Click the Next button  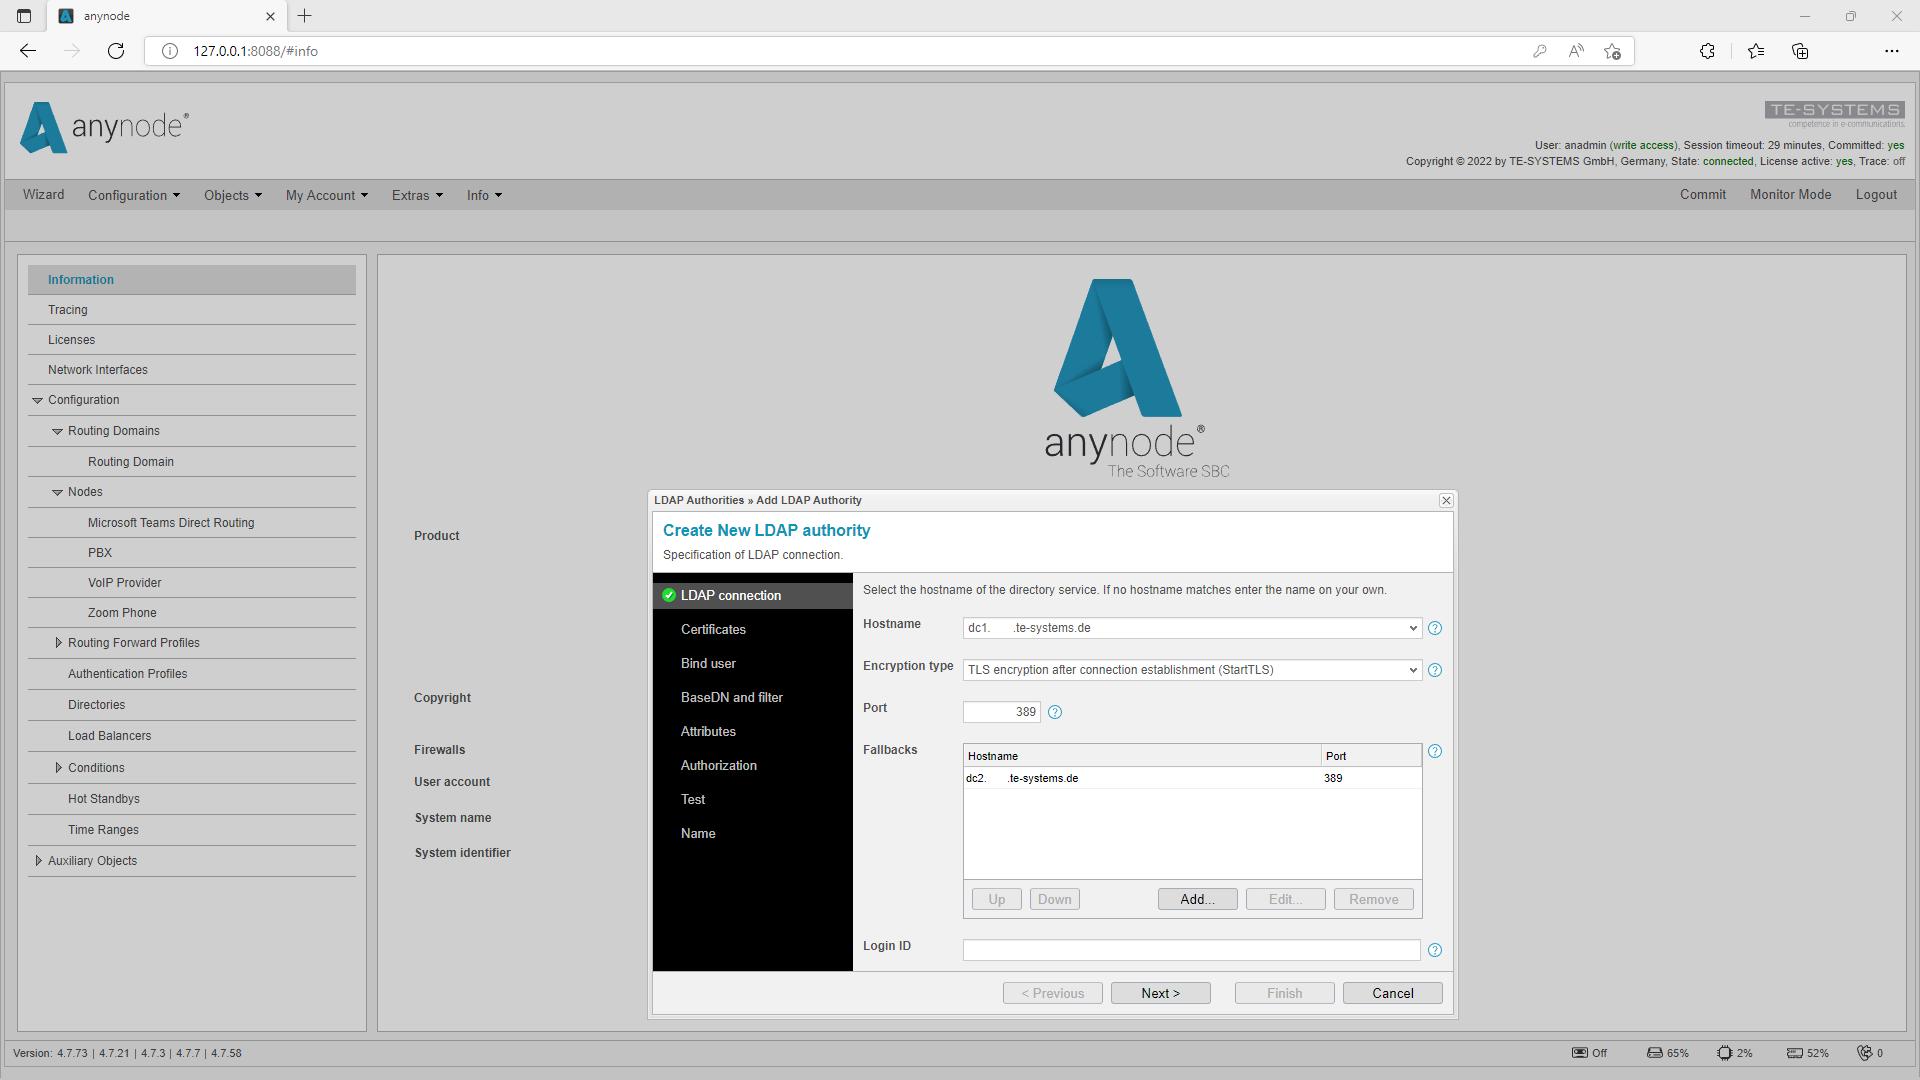(1160, 993)
